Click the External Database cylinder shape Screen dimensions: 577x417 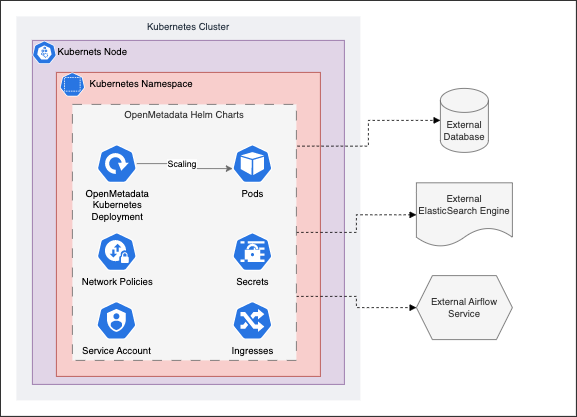[464, 120]
